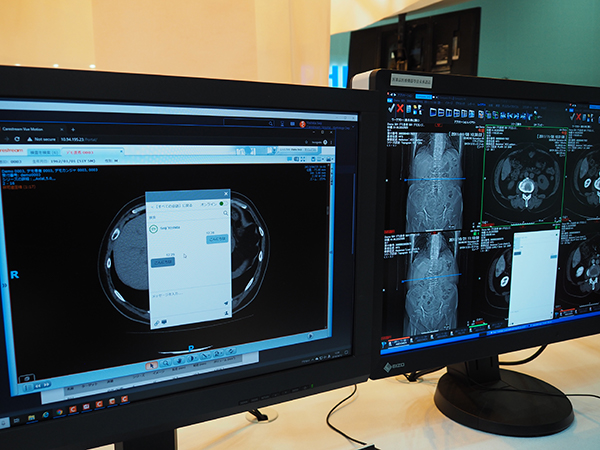600x450 pixels.
Task: Click the contact person icon in chat panel
Action: [227, 314]
